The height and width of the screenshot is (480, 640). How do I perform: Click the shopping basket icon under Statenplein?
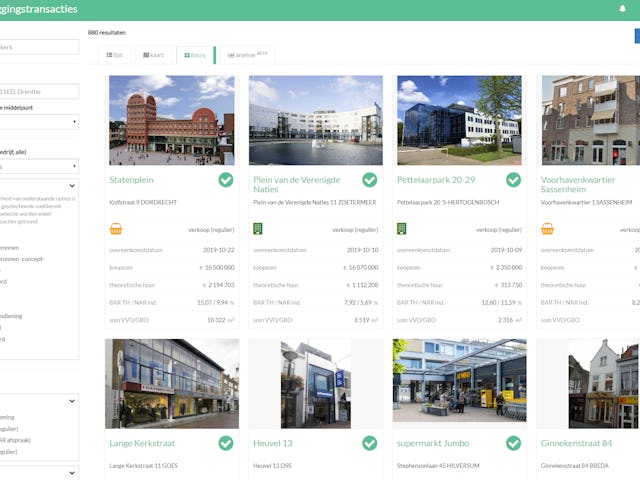116,229
